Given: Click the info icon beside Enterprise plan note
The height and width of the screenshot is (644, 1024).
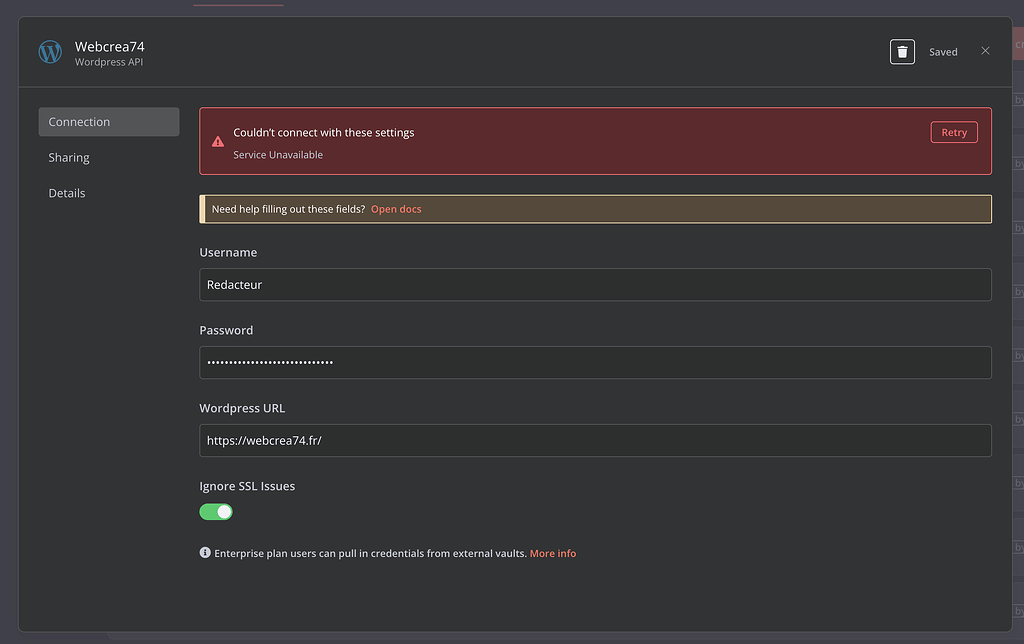Looking at the screenshot, I should (205, 553).
